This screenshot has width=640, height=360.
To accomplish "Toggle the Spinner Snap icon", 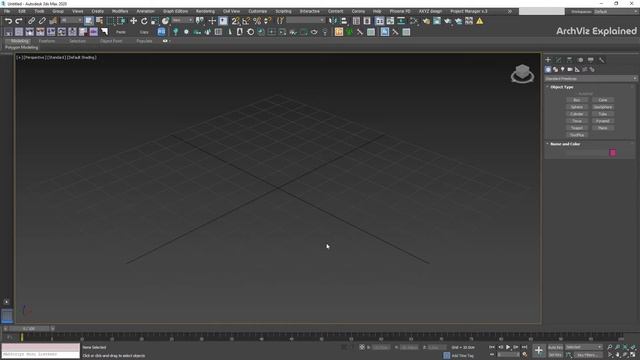I will click(x=267, y=21).
